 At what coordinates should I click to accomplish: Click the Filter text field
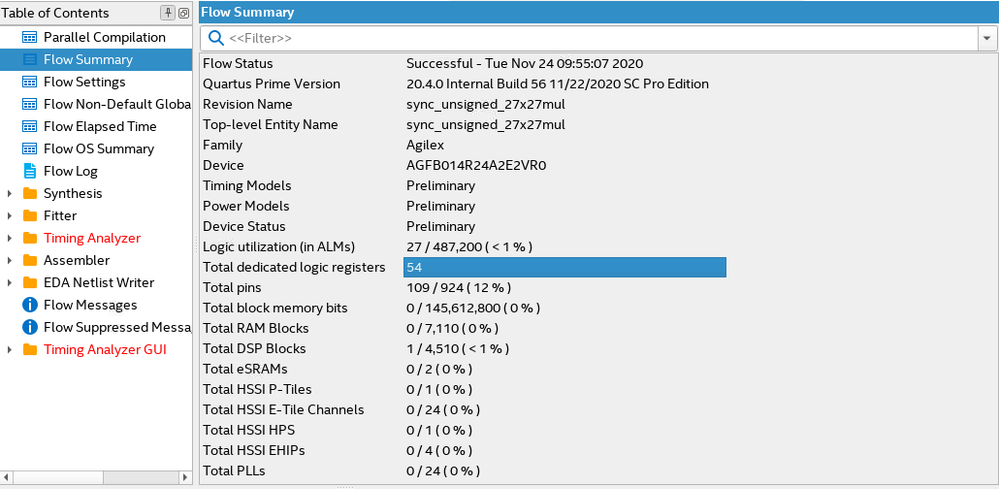point(600,38)
